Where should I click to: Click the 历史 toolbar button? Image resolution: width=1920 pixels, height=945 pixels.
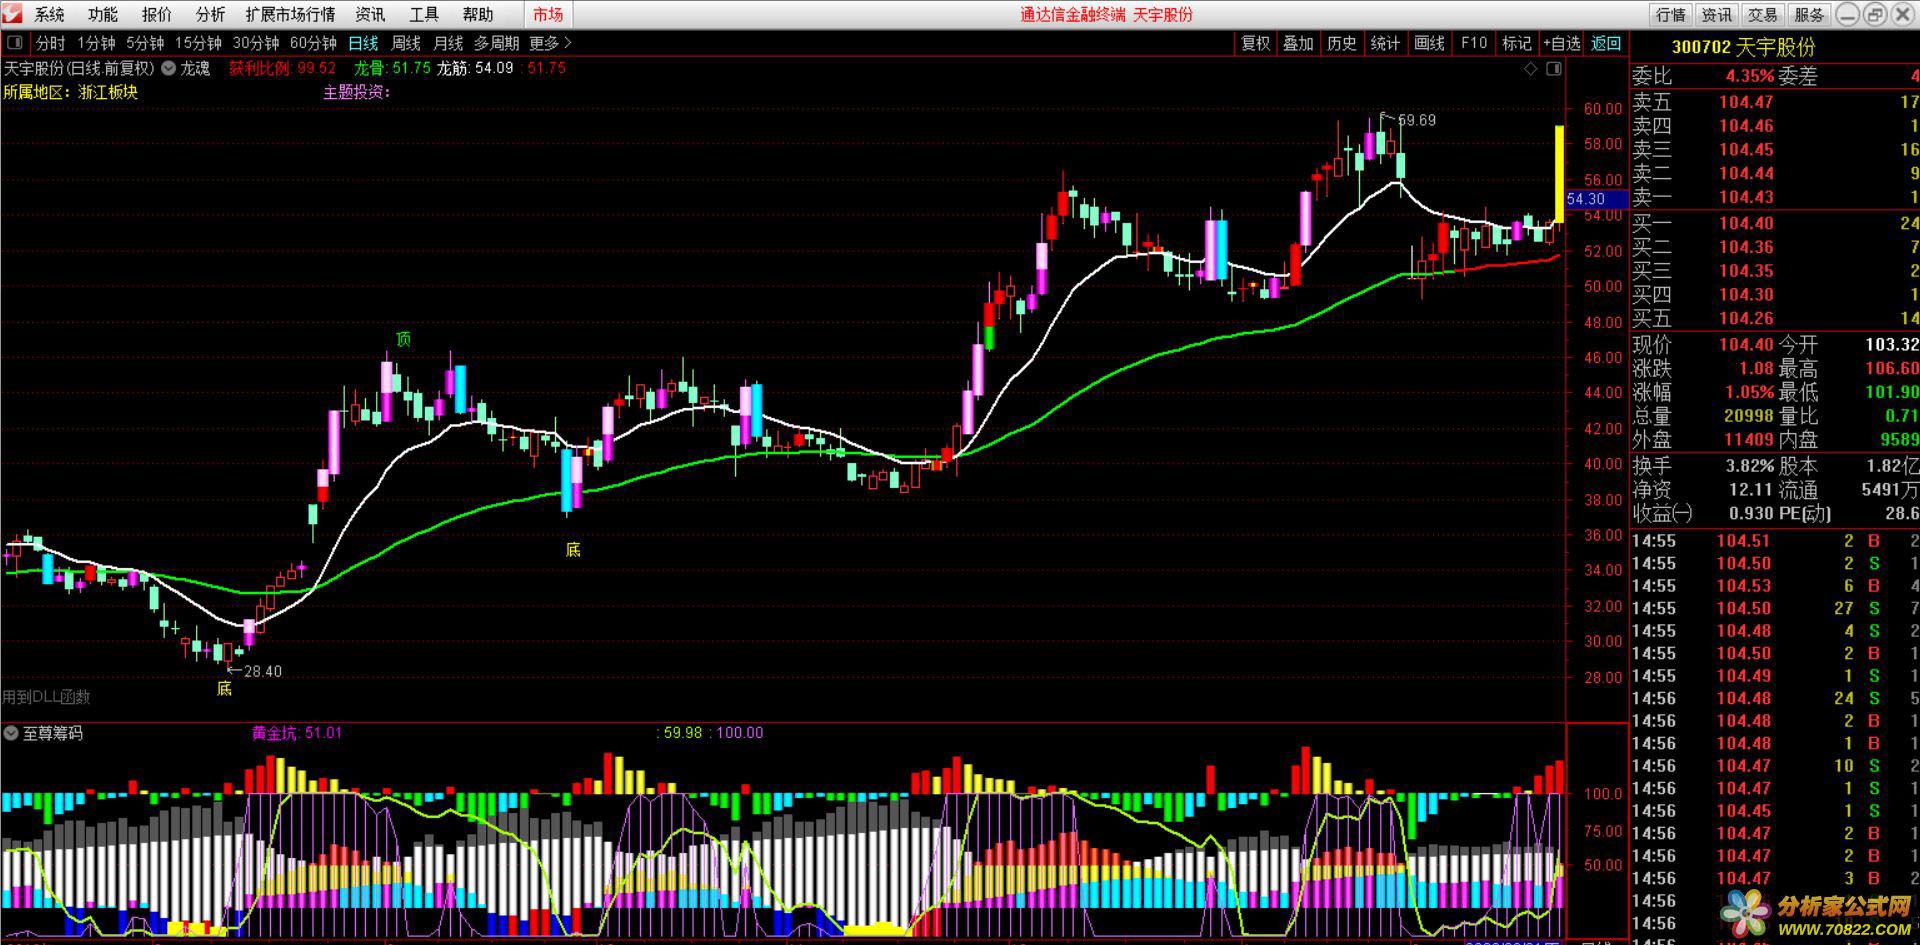[1341, 43]
